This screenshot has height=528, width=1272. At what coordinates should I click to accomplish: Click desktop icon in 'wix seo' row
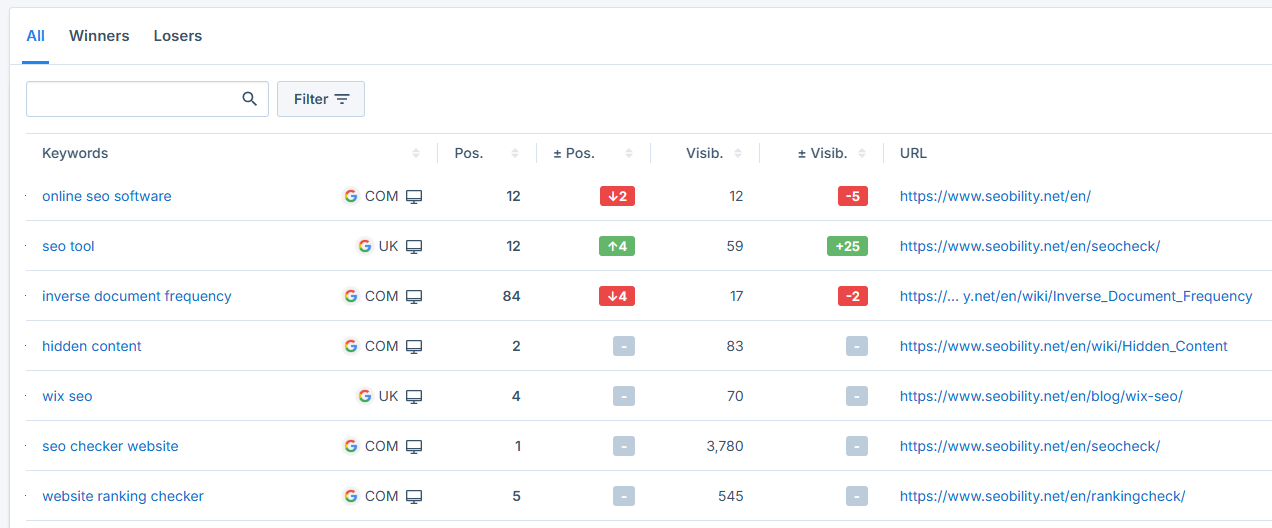point(414,396)
